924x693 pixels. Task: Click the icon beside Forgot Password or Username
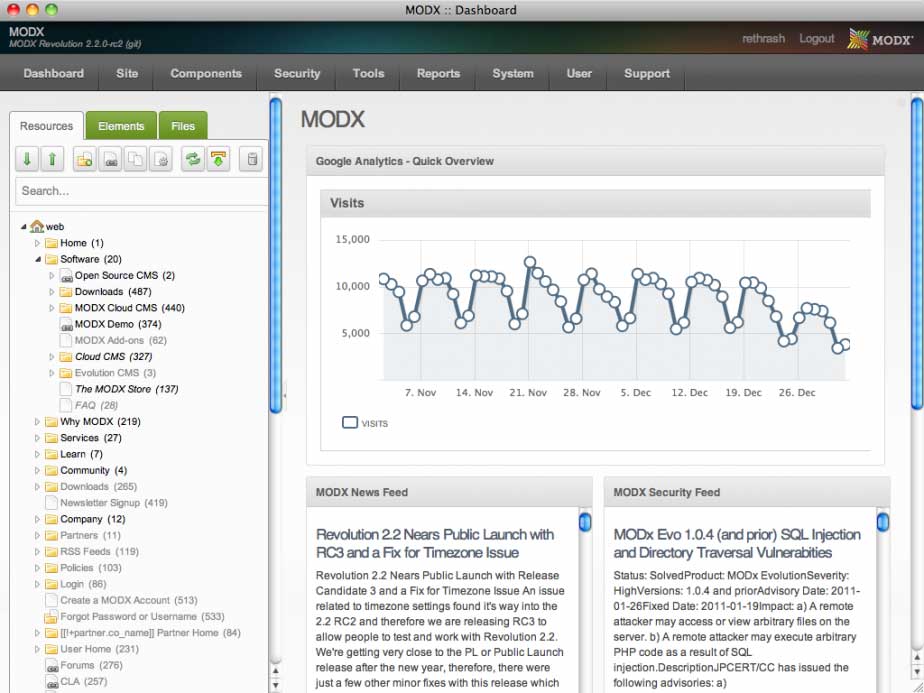[x=52, y=617]
